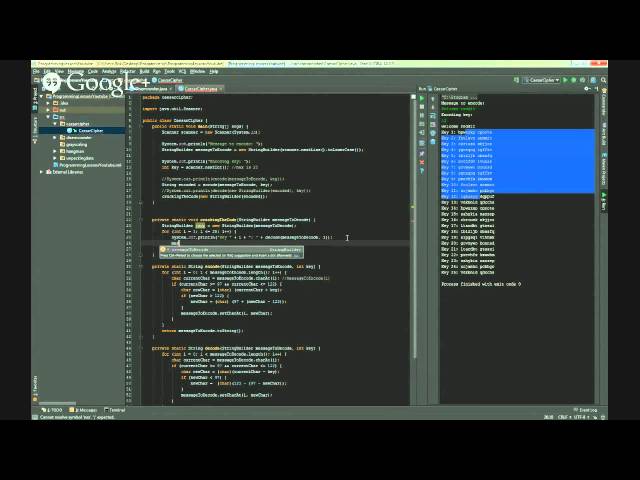
Task: Click the Down stack trace arrow in console
Action: coord(433,107)
